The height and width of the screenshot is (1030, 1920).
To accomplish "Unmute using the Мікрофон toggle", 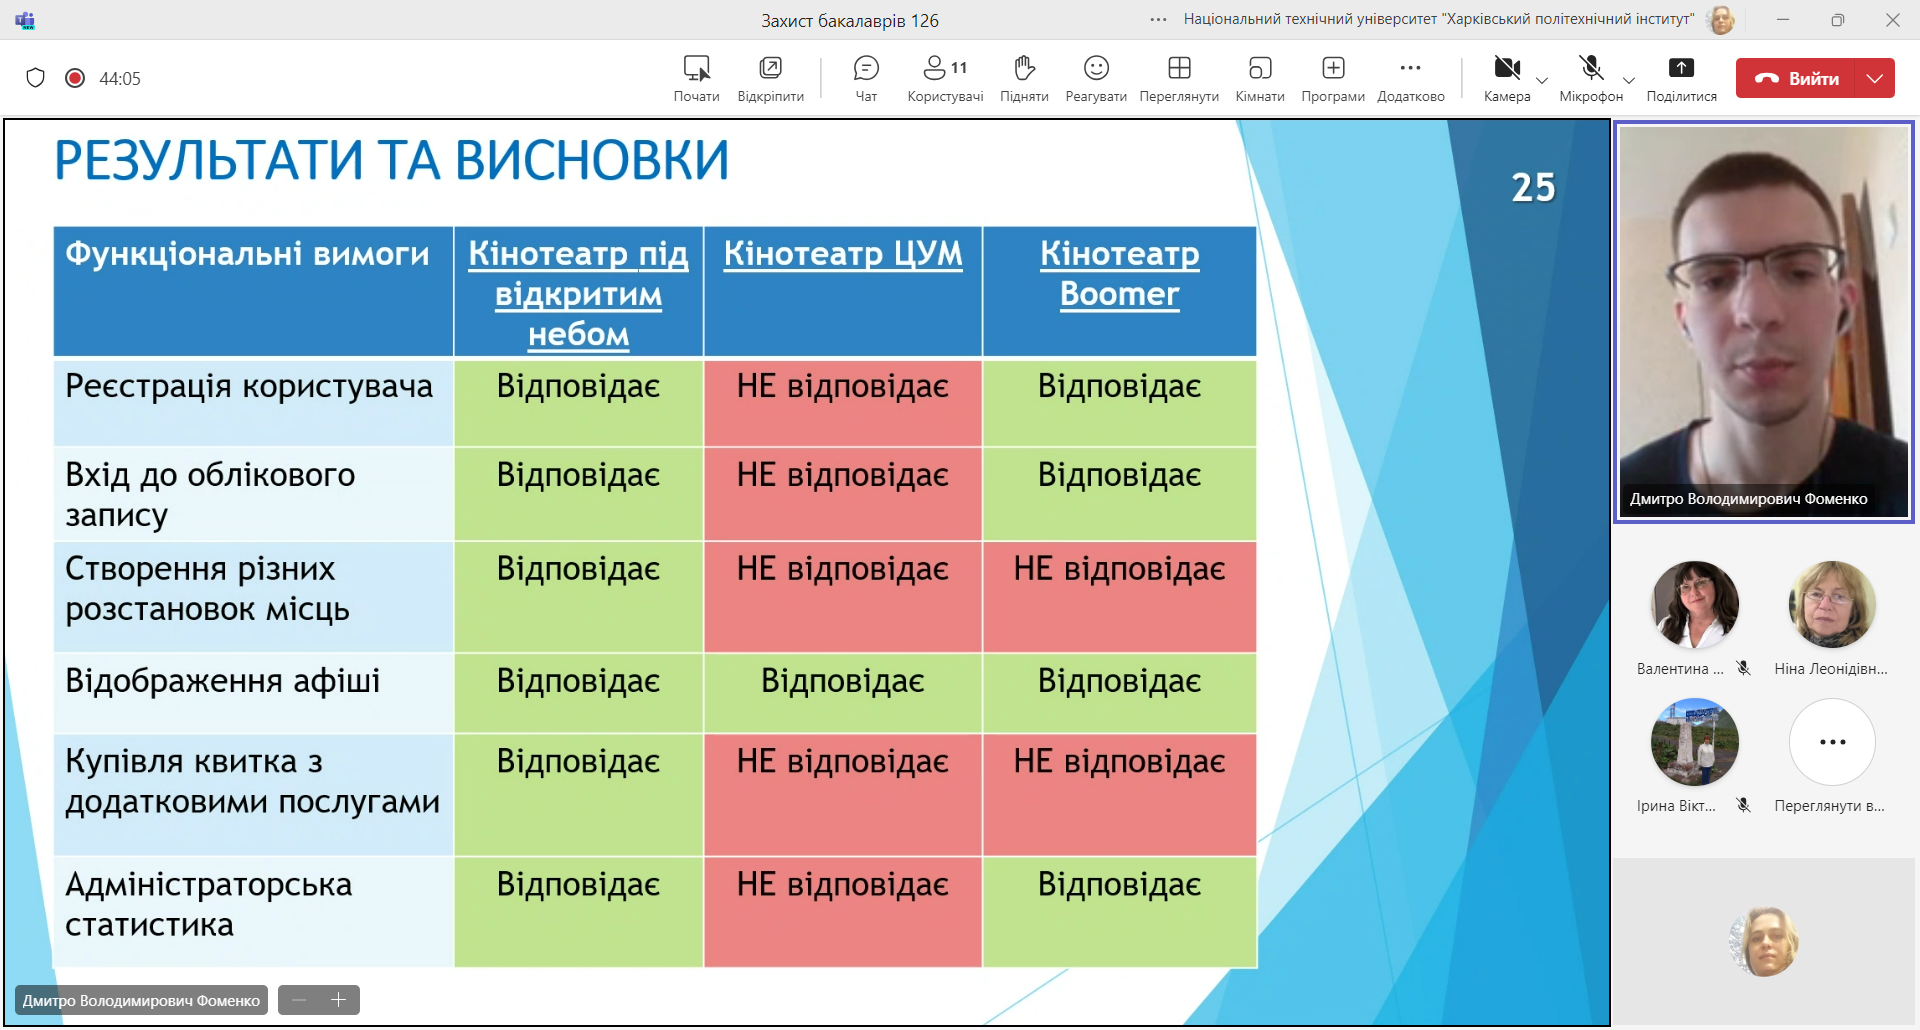I will click(x=1590, y=78).
